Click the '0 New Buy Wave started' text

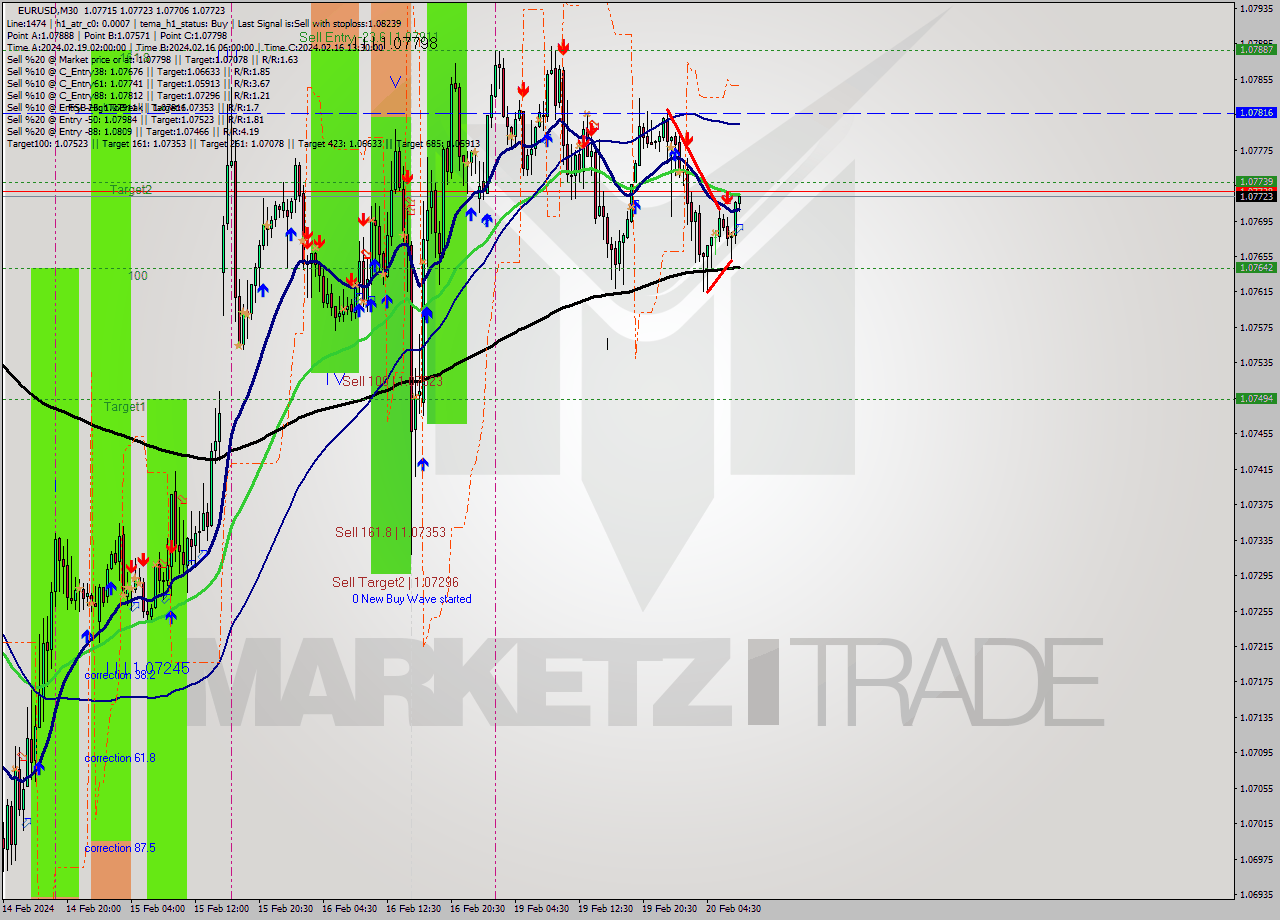[x=411, y=599]
